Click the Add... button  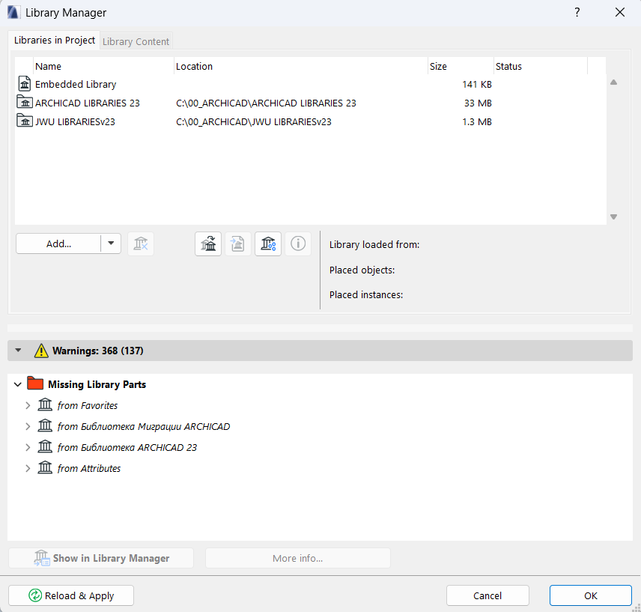point(58,244)
